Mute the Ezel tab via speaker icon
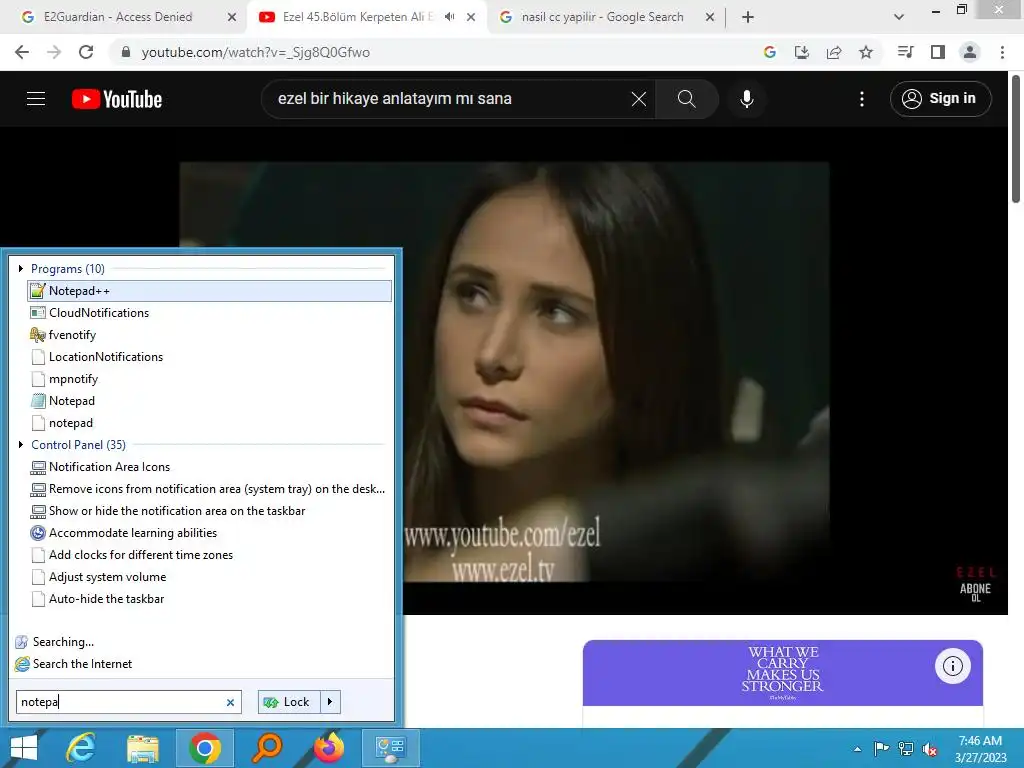This screenshot has width=1024, height=768. point(449,17)
